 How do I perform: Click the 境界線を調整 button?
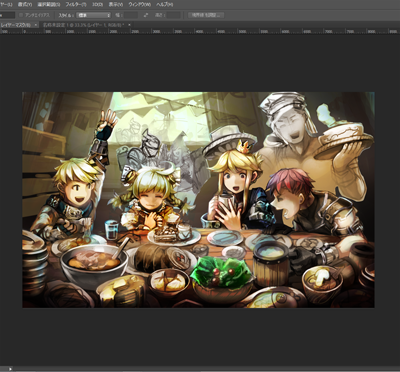[206, 15]
